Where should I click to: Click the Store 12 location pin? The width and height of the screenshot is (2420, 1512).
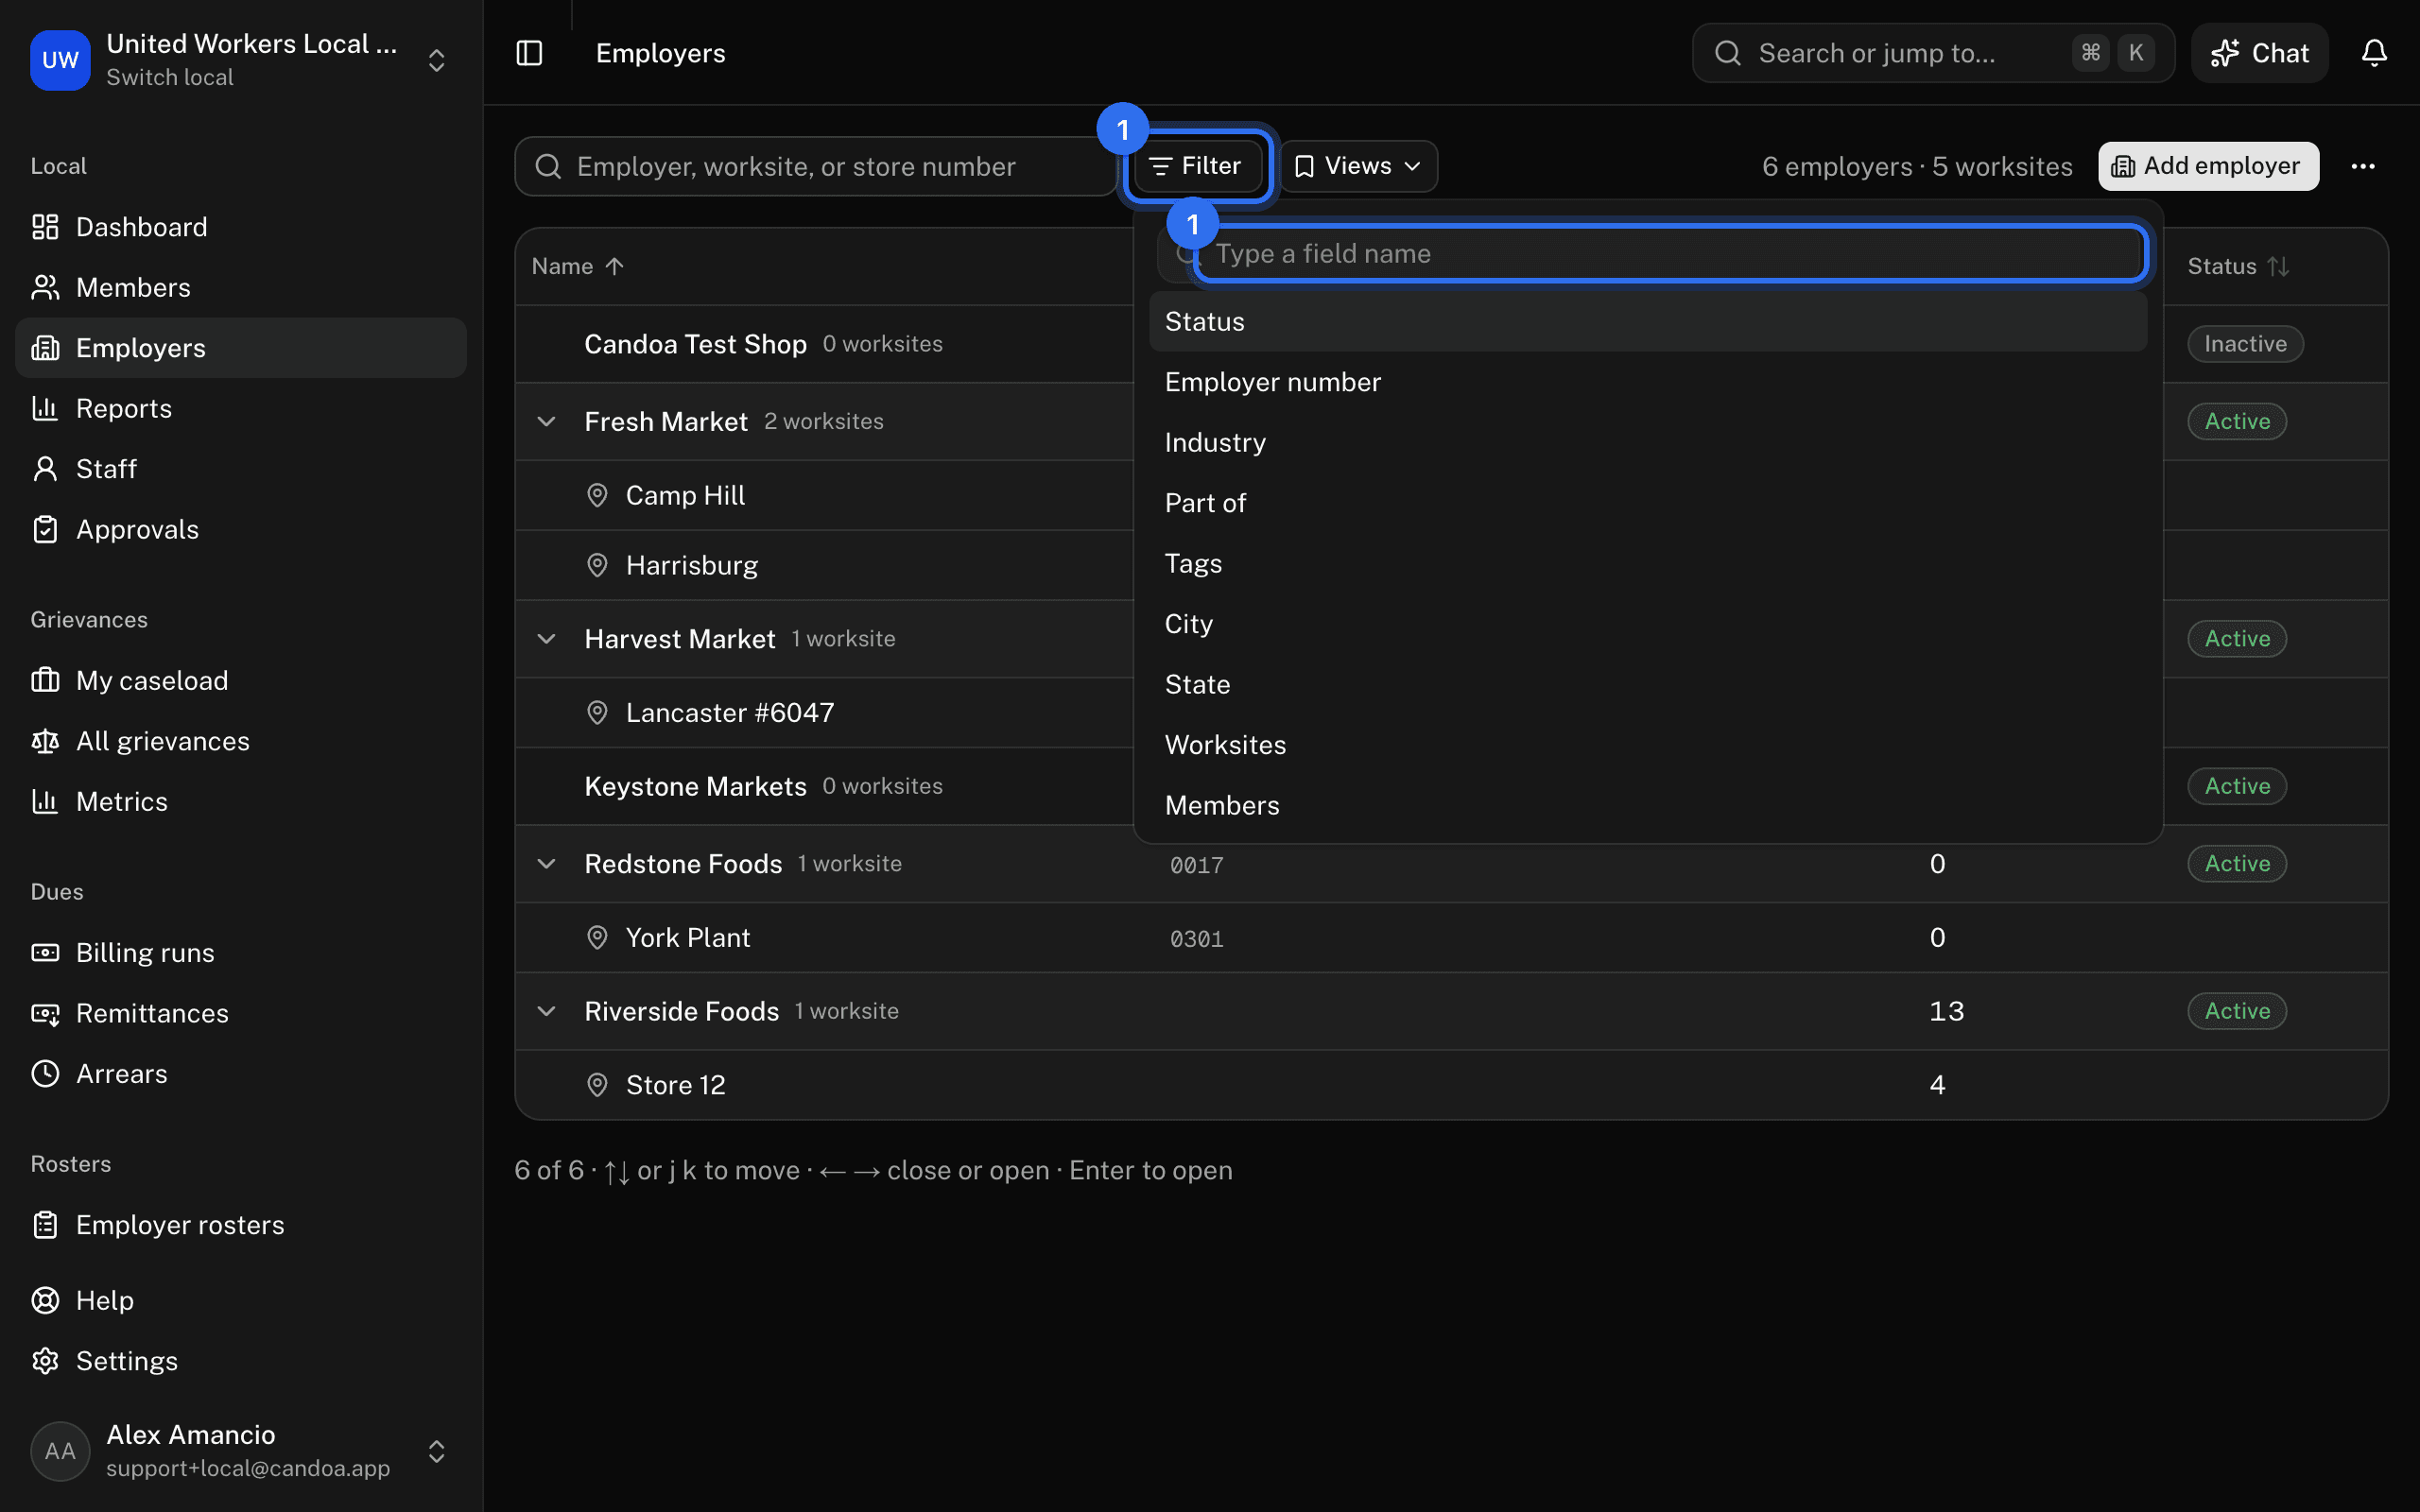(x=597, y=1085)
